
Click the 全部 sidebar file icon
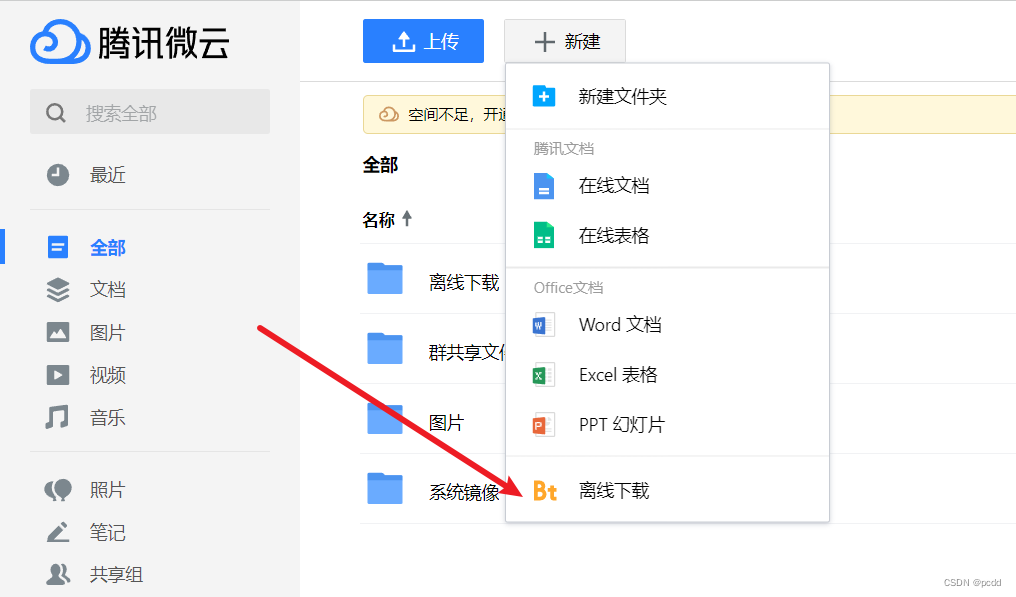tap(58, 247)
